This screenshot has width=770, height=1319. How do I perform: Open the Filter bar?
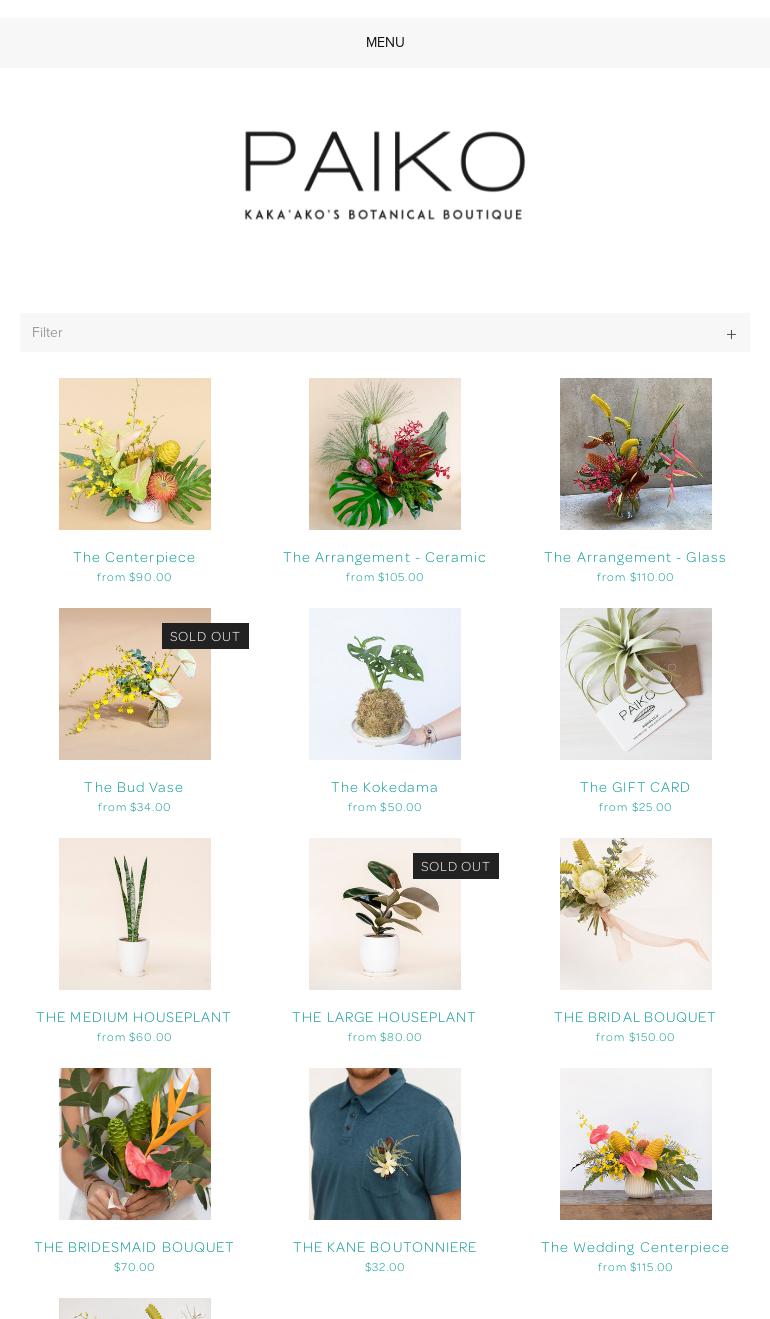(x=385, y=332)
